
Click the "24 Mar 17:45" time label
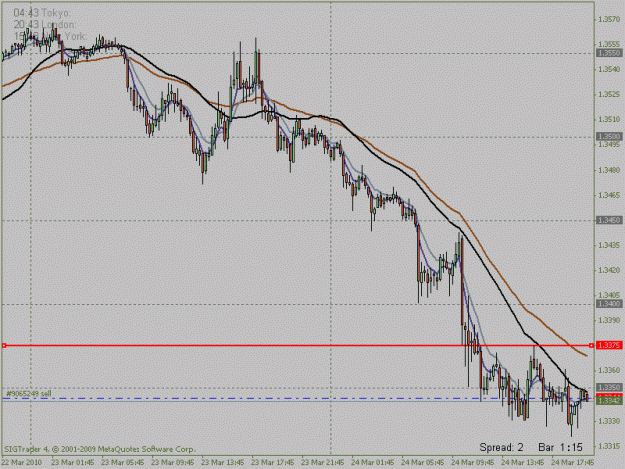(x=573, y=462)
